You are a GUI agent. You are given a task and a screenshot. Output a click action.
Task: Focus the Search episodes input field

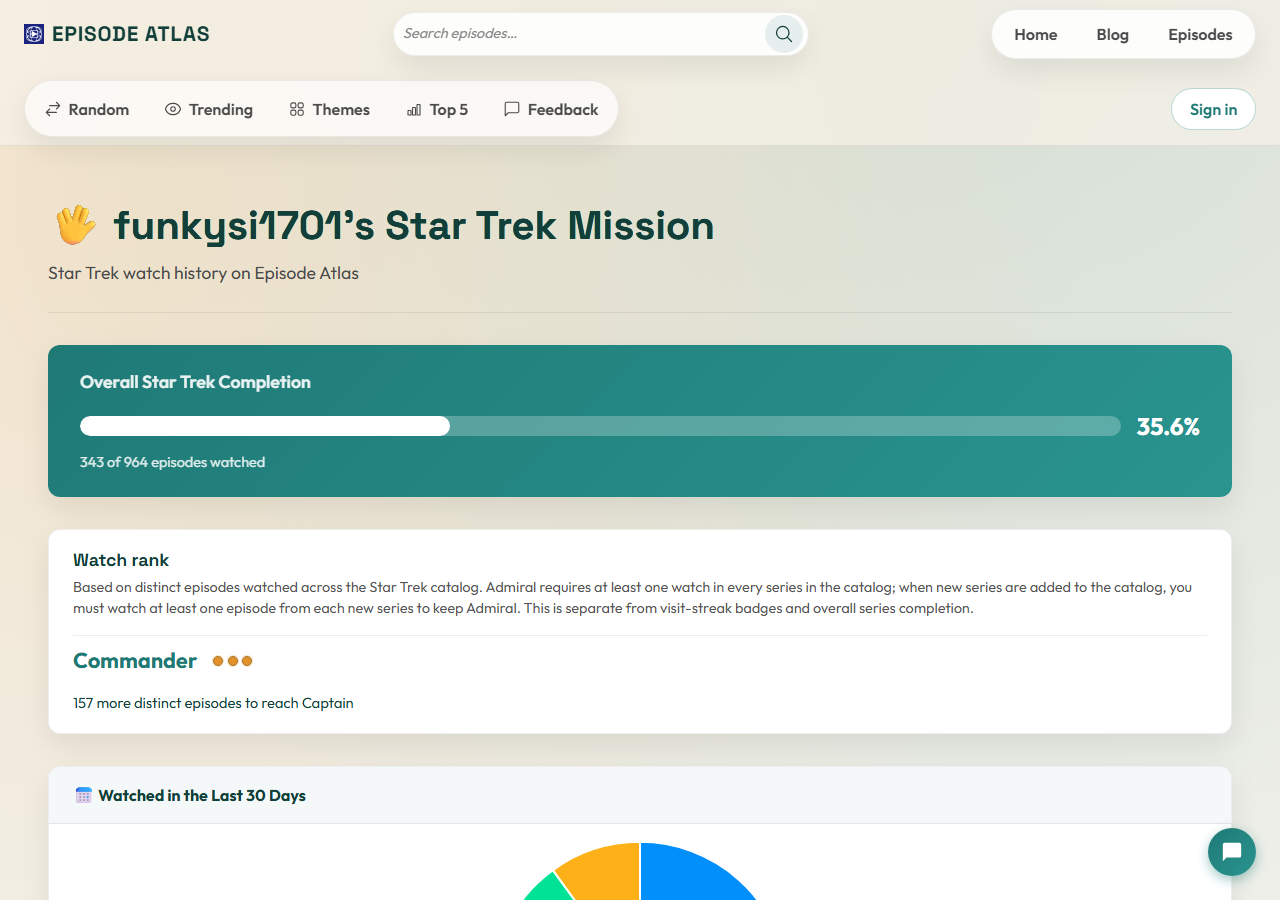coord(580,34)
